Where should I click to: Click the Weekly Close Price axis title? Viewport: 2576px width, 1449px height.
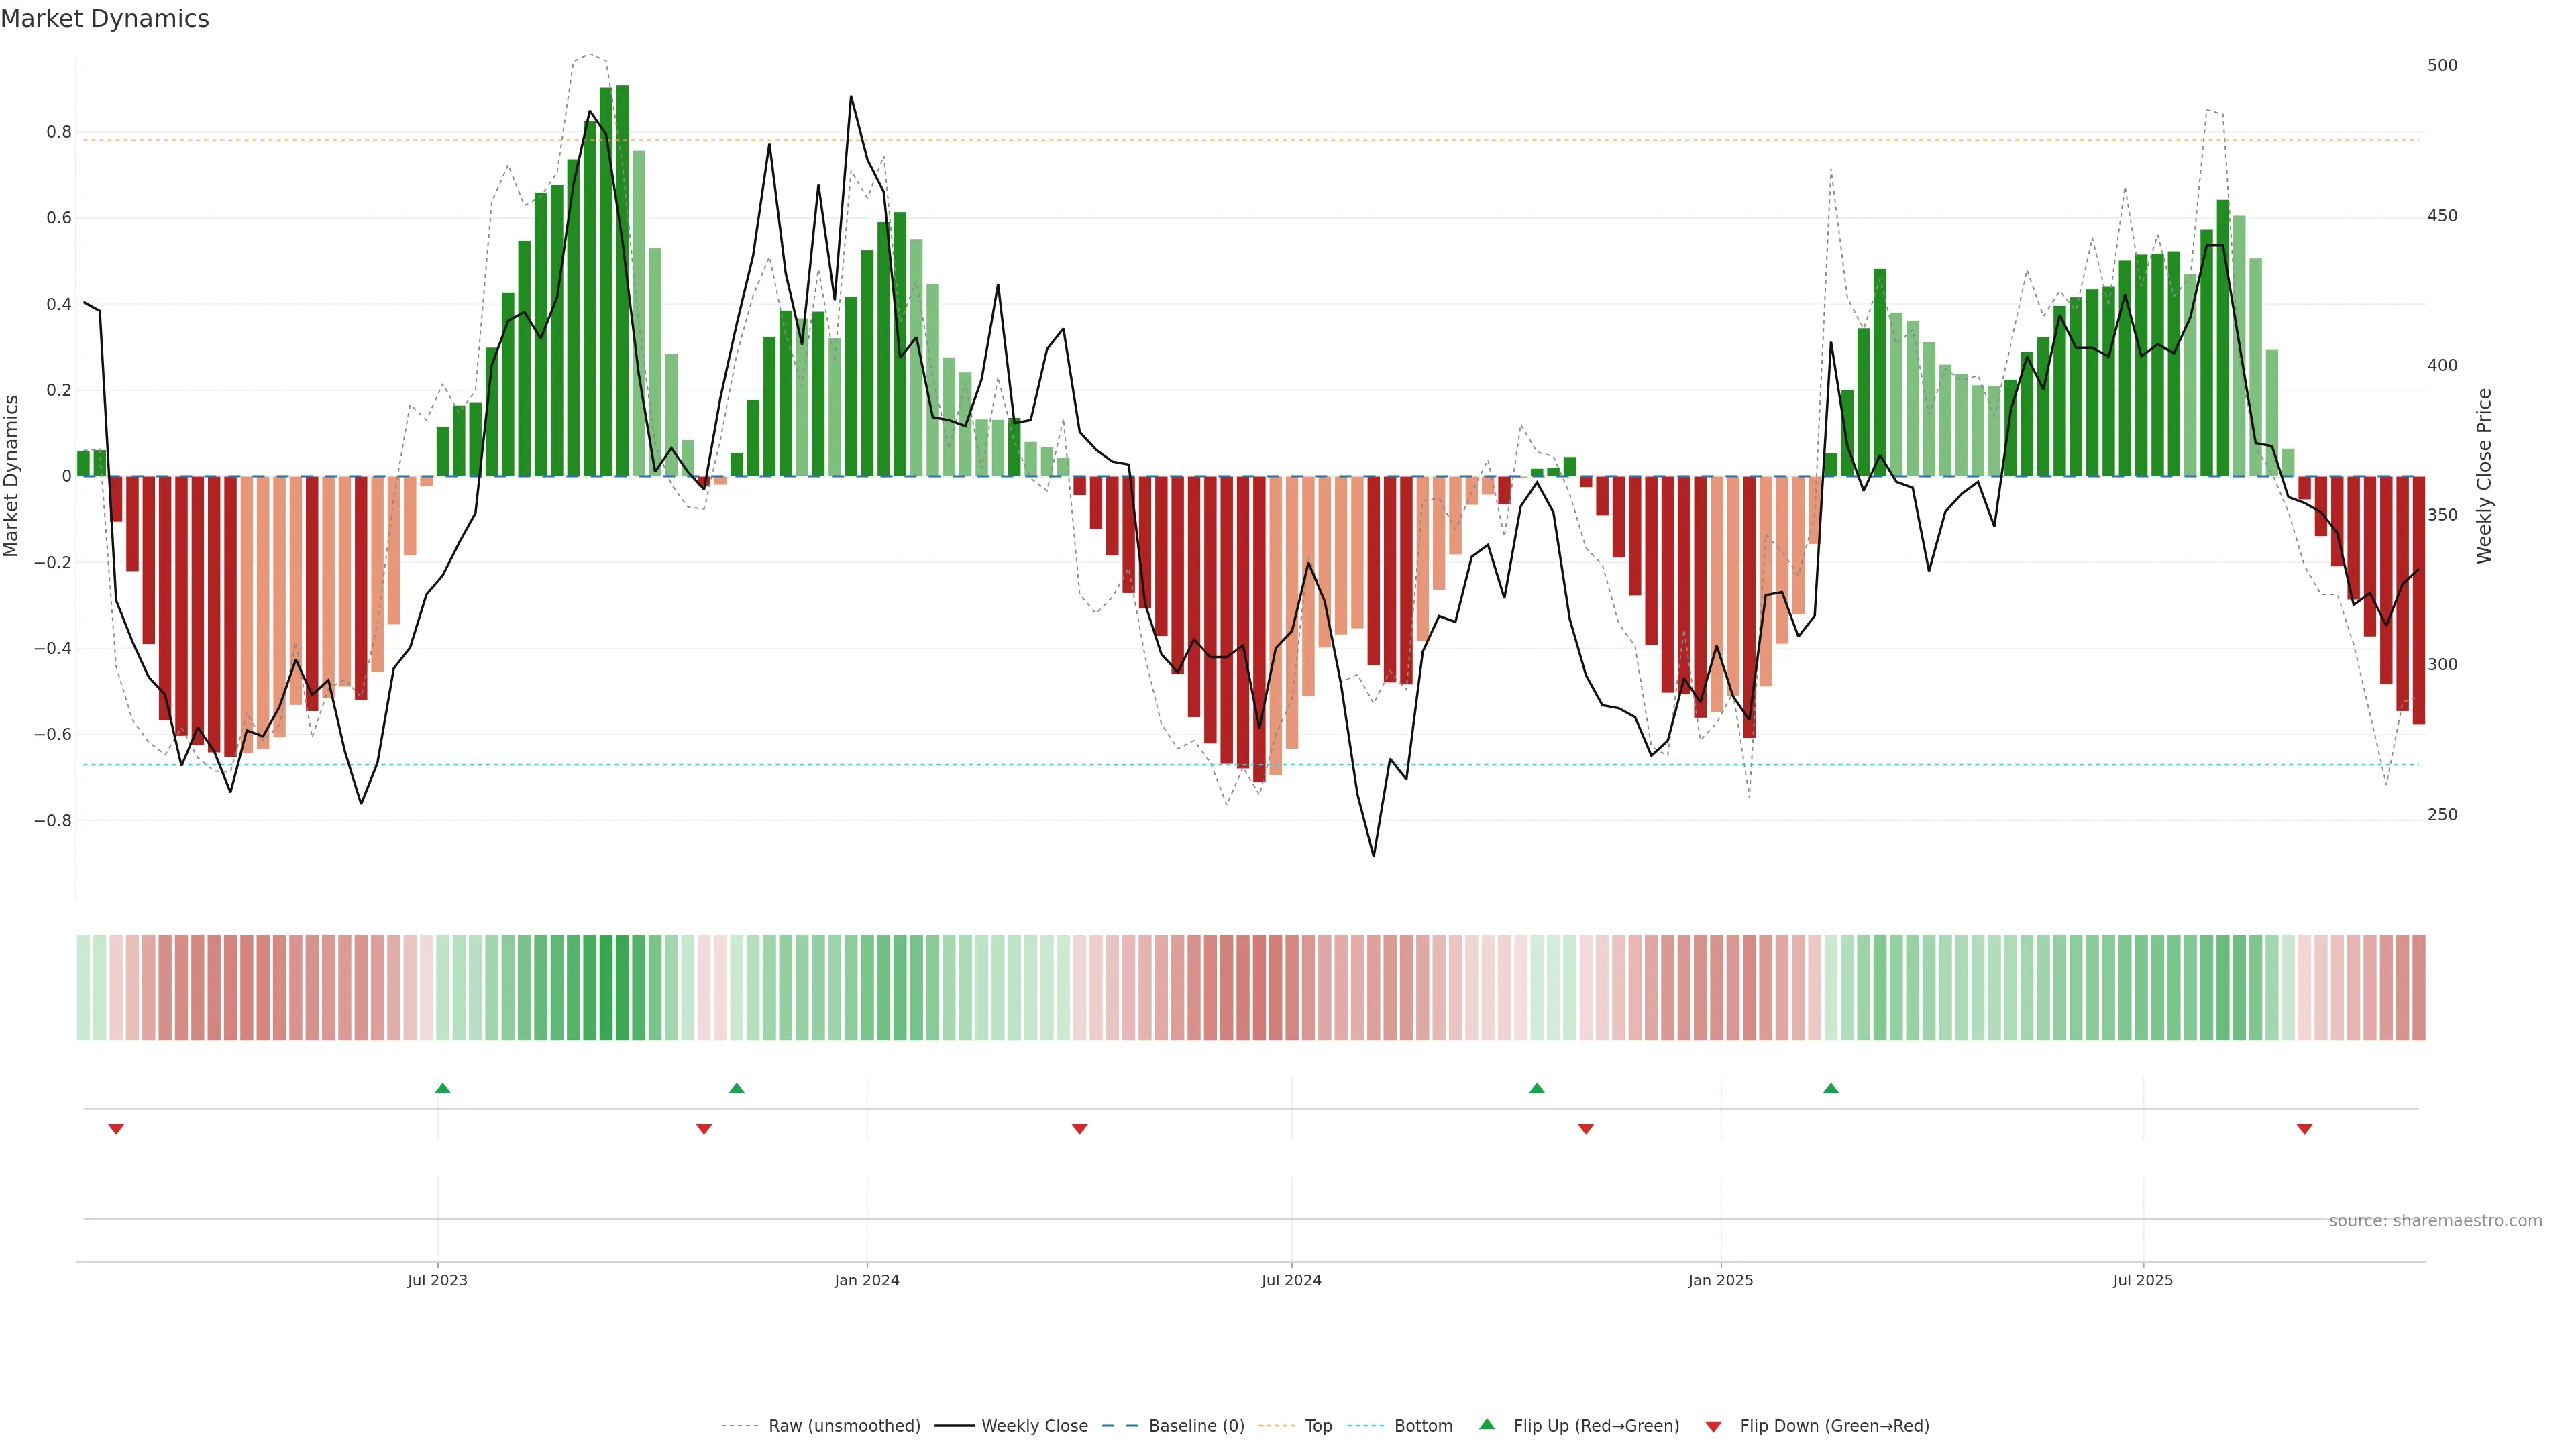click(2484, 476)
